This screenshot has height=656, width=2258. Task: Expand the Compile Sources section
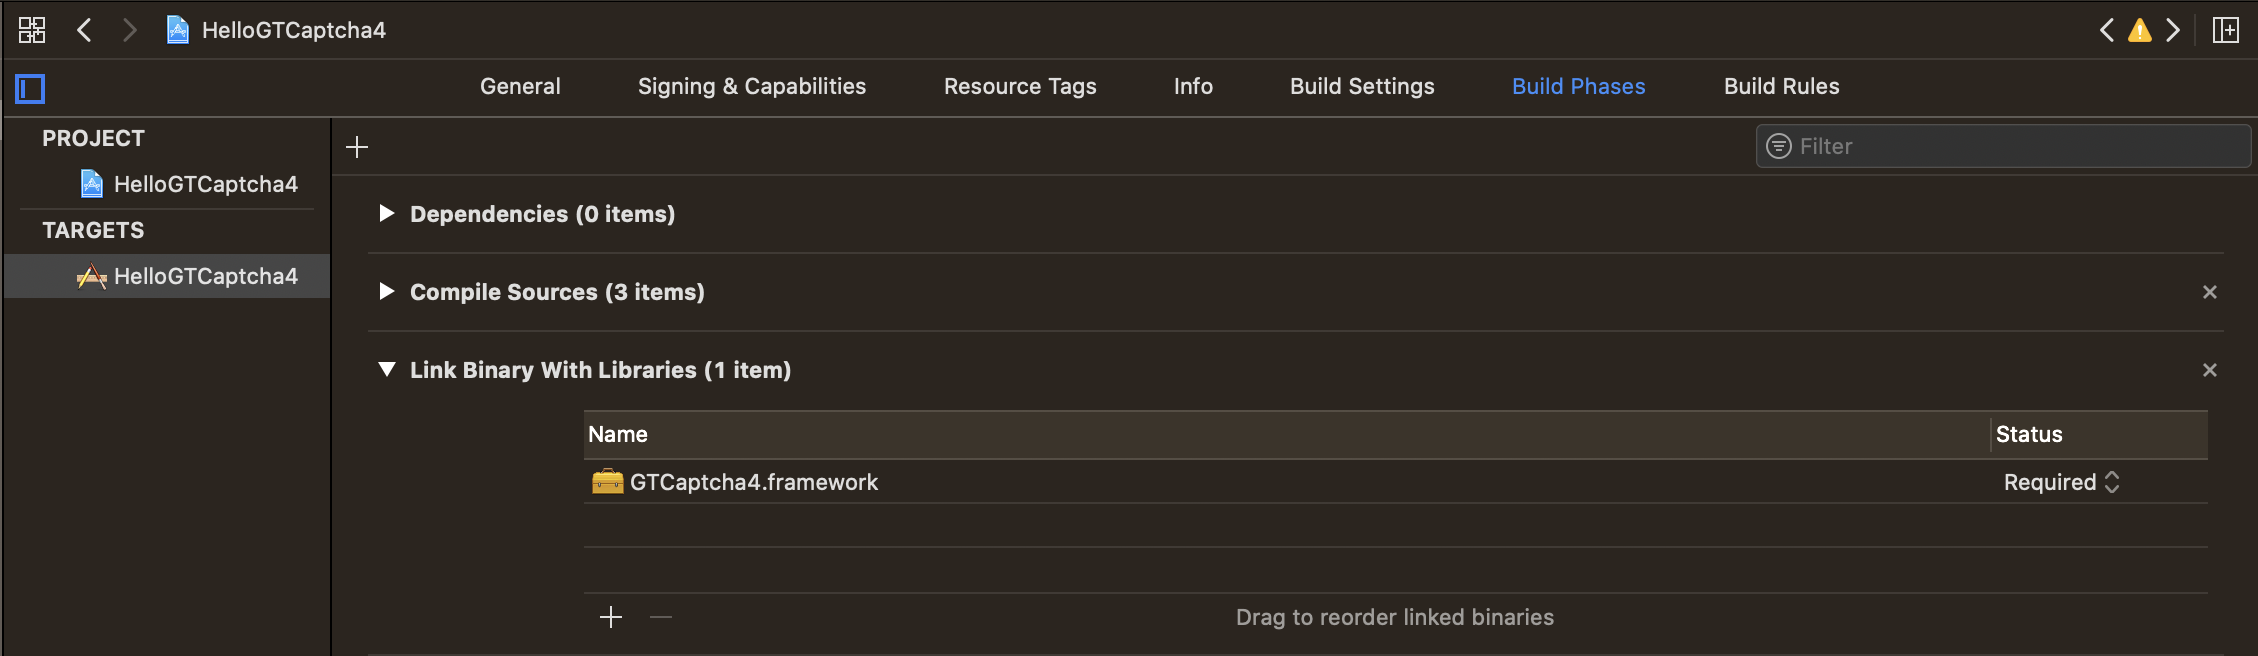click(x=387, y=292)
